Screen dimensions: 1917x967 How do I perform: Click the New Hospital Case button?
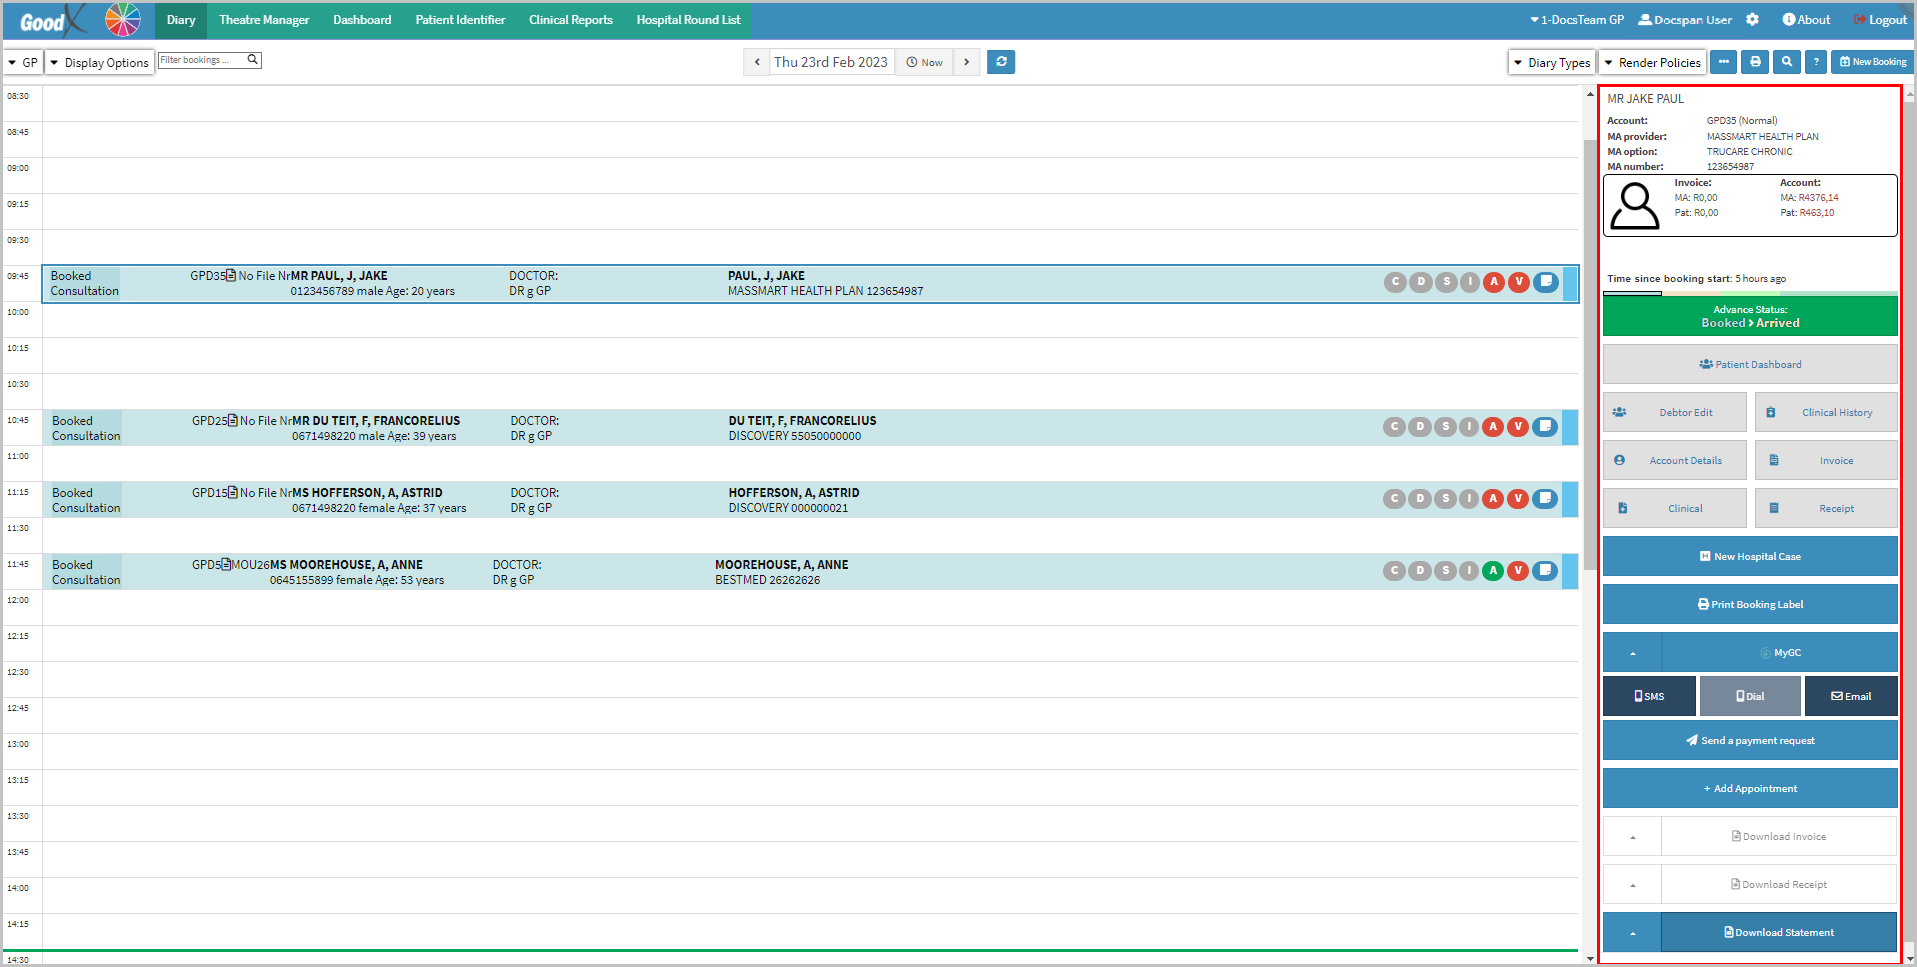coord(1749,557)
